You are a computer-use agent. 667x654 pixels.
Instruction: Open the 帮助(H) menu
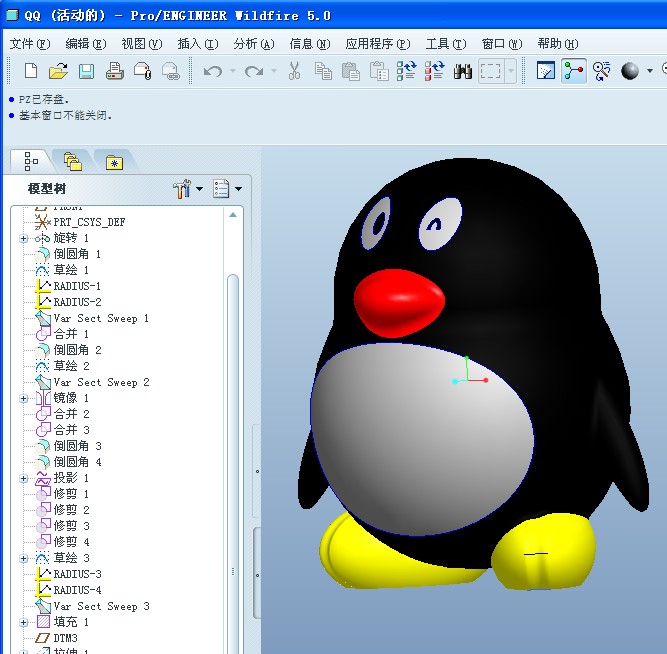pyautogui.click(x=558, y=44)
